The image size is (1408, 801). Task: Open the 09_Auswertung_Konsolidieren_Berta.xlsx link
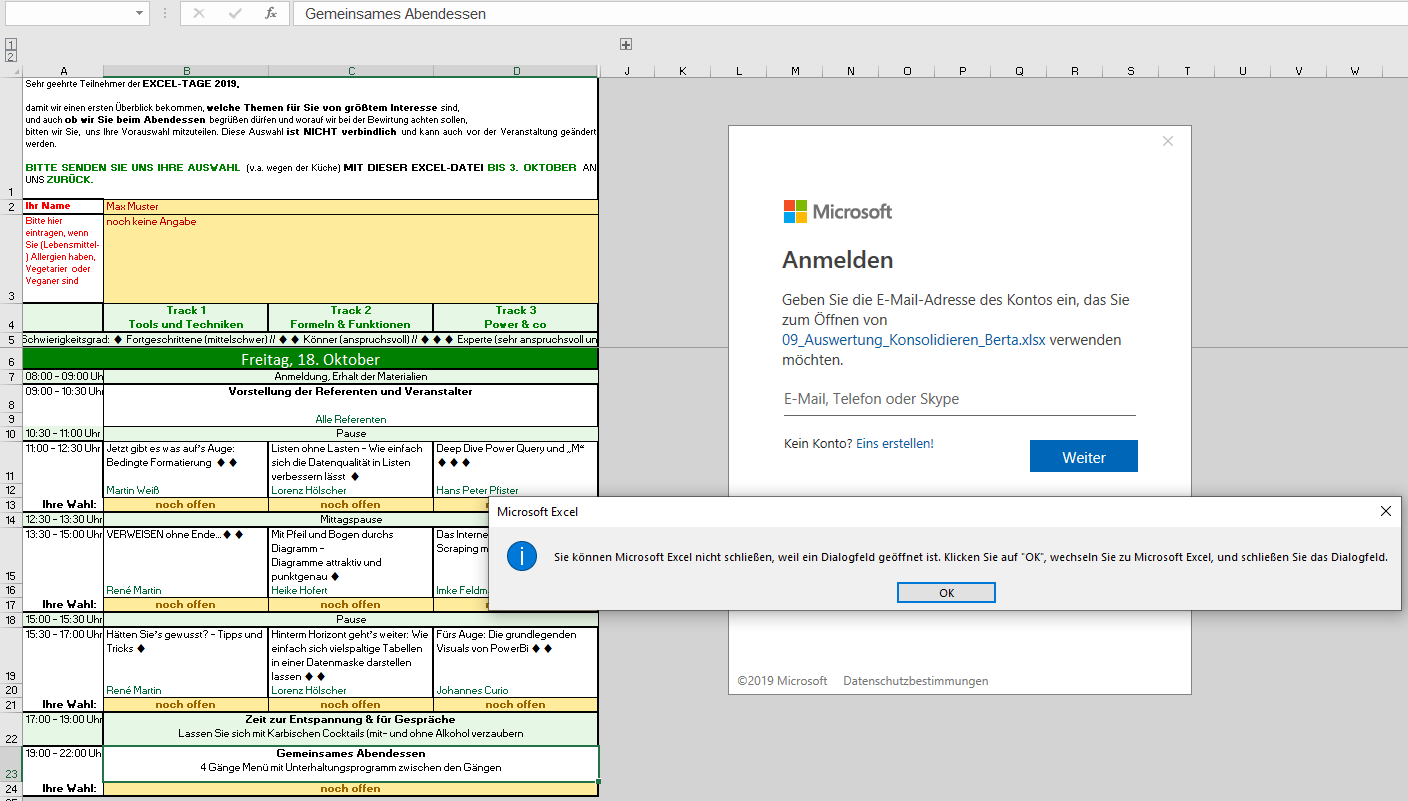pyautogui.click(x=914, y=339)
